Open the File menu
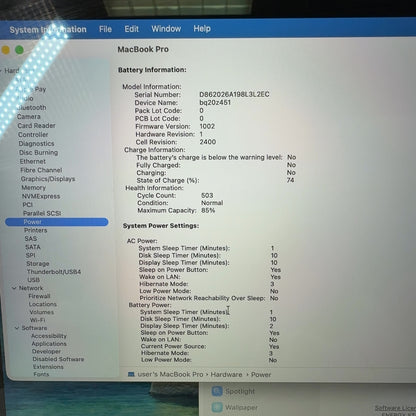The image size is (416, 416). [105, 29]
